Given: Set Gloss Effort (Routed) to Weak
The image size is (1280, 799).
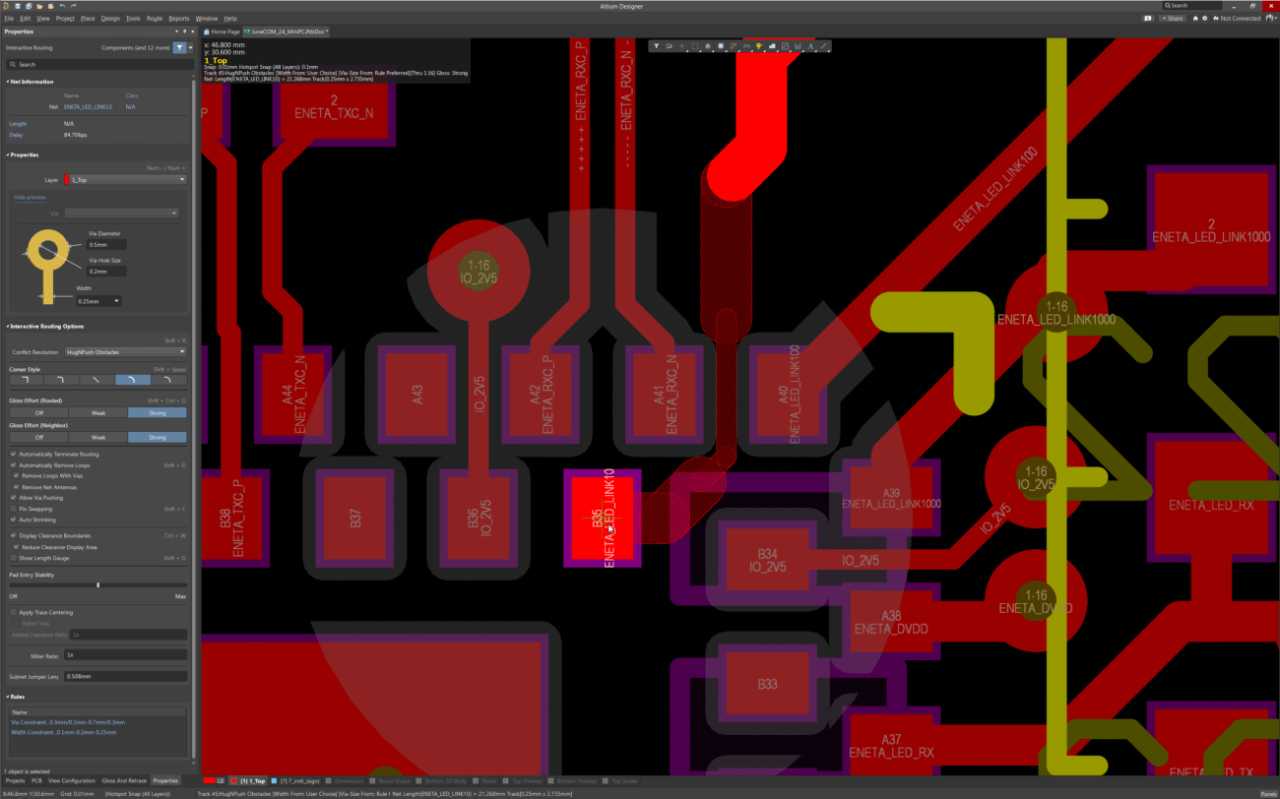Looking at the screenshot, I should tap(98, 412).
